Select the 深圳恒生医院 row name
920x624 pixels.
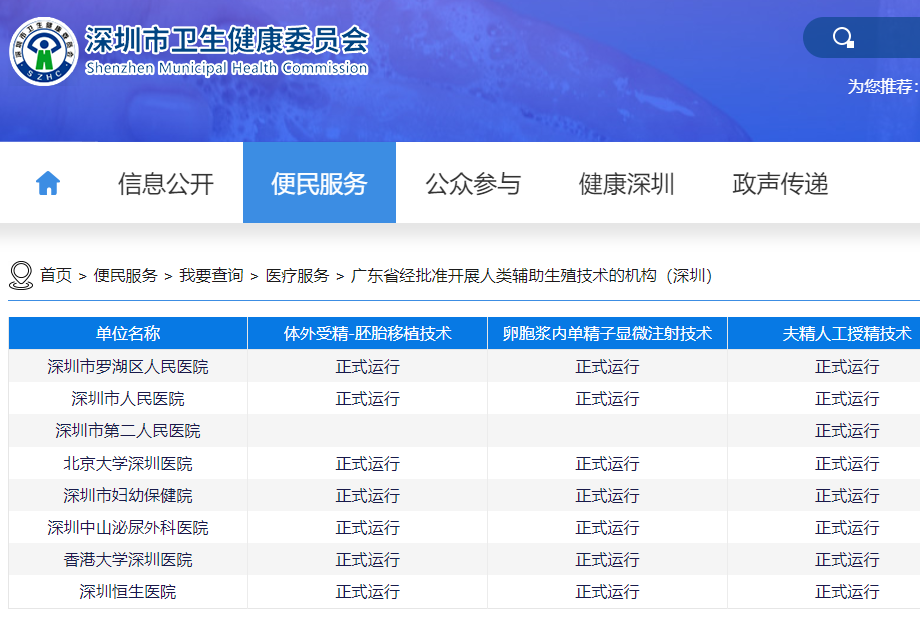128,592
